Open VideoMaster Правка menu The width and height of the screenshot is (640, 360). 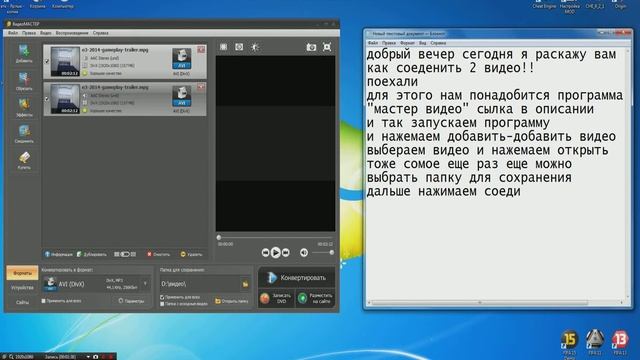29,33
